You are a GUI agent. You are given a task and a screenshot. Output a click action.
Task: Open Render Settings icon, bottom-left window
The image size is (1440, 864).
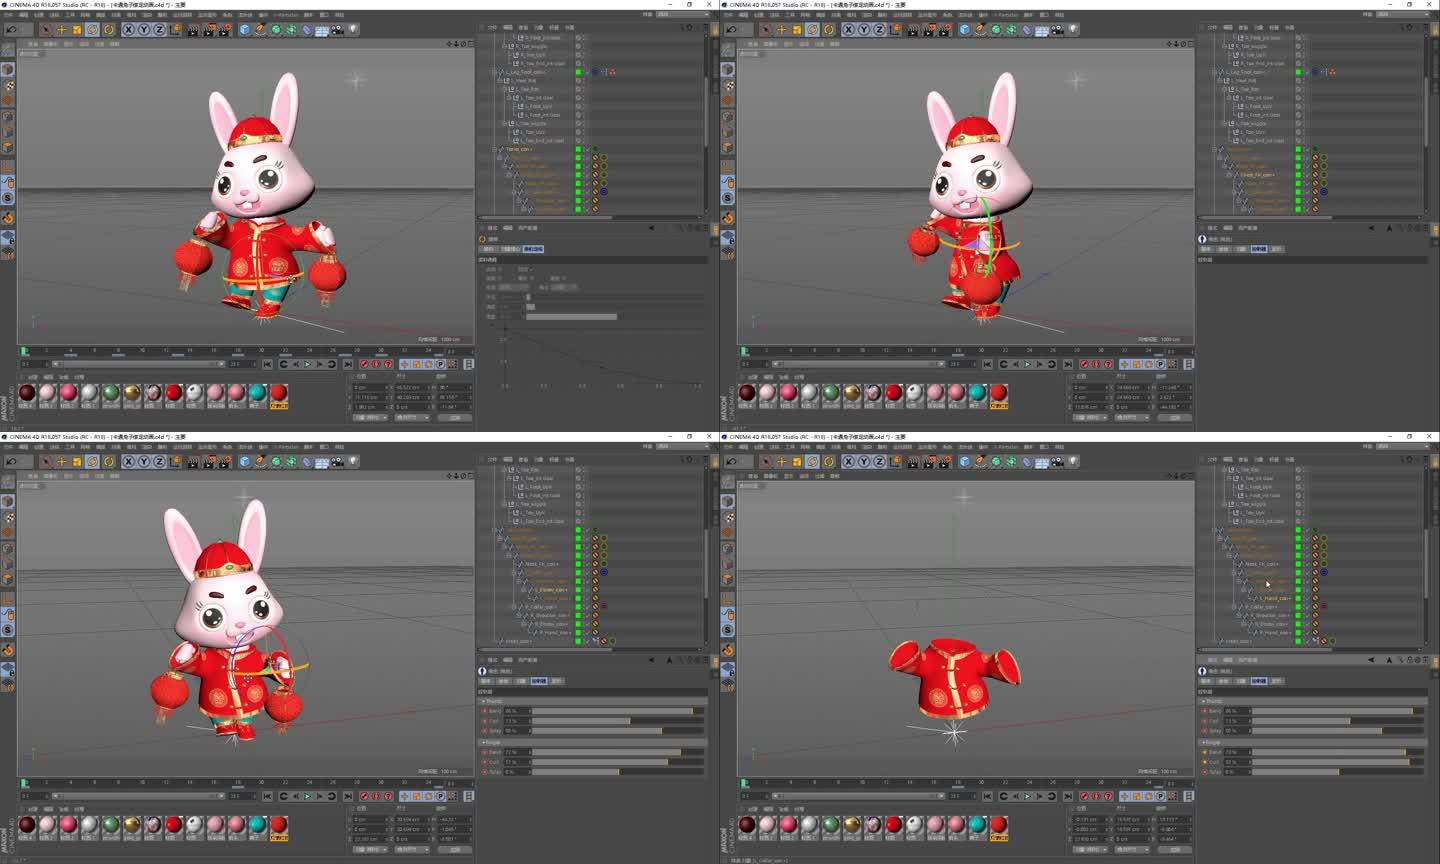point(225,462)
